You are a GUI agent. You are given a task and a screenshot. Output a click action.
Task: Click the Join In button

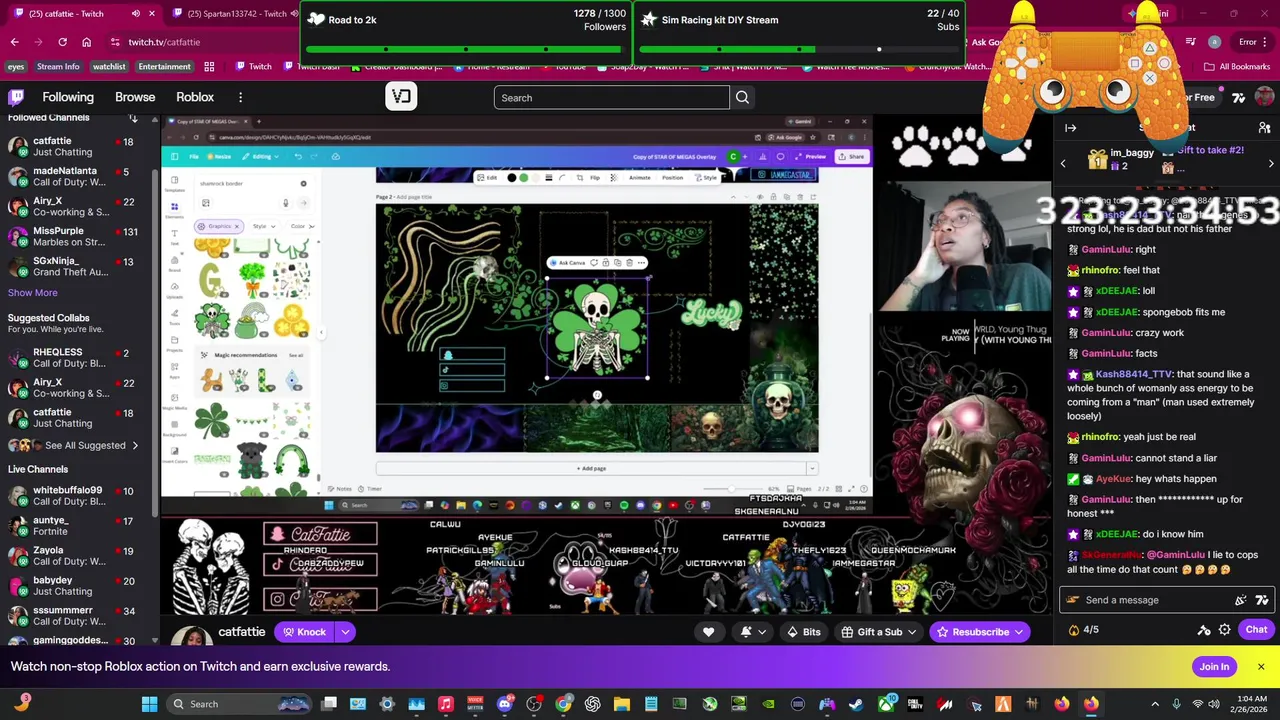click(x=1214, y=667)
